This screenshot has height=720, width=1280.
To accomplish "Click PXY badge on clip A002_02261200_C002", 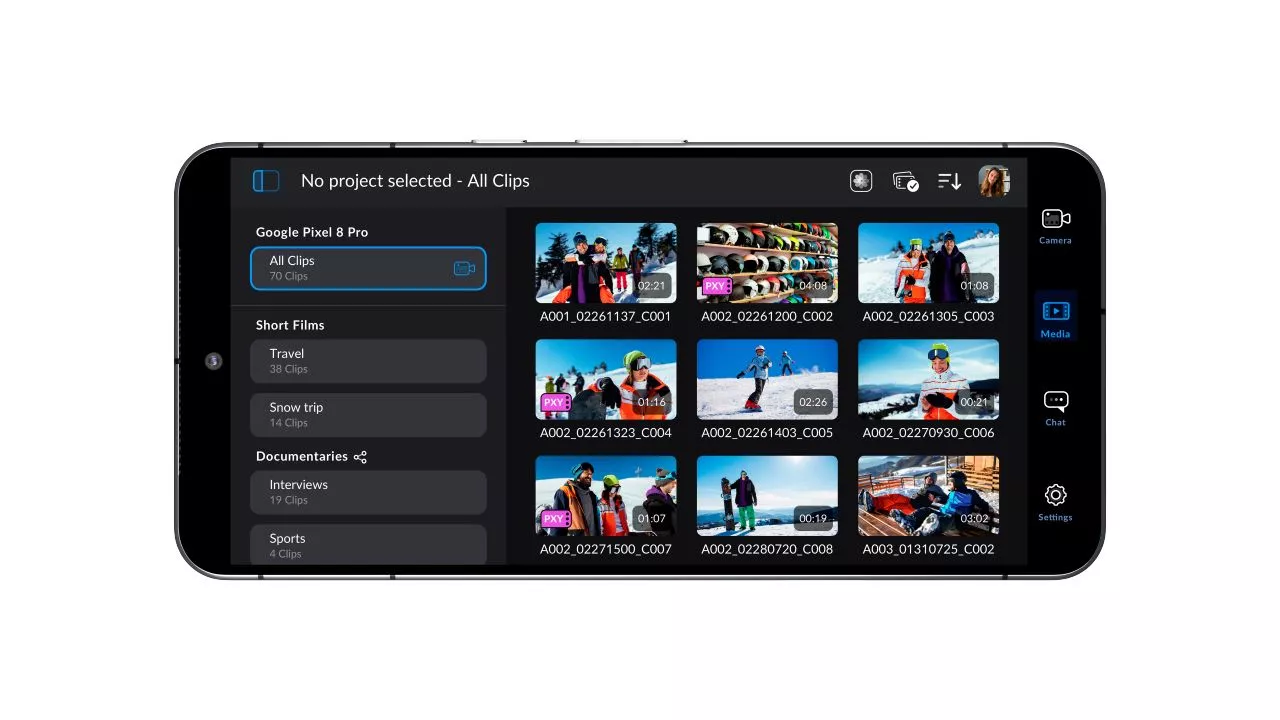I will (x=717, y=286).
